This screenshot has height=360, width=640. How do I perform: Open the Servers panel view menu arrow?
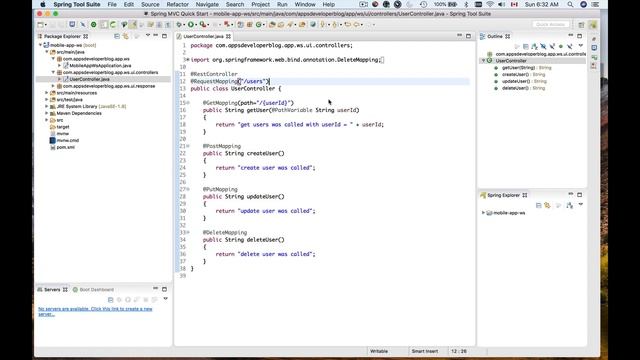(165, 299)
